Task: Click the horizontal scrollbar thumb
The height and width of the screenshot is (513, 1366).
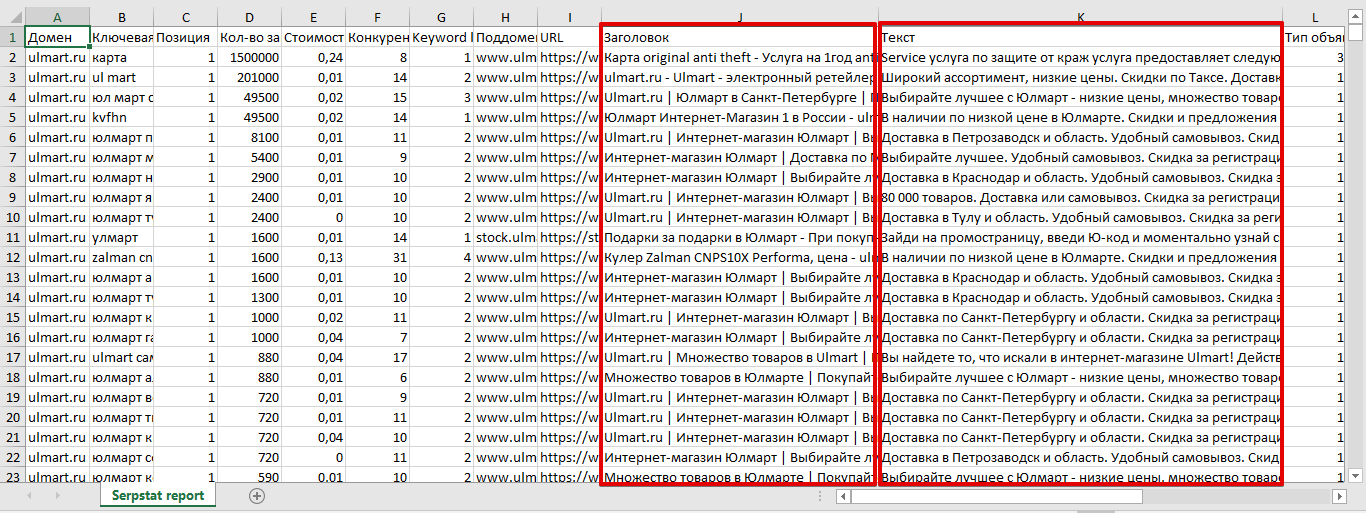Action: pyautogui.click(x=996, y=497)
